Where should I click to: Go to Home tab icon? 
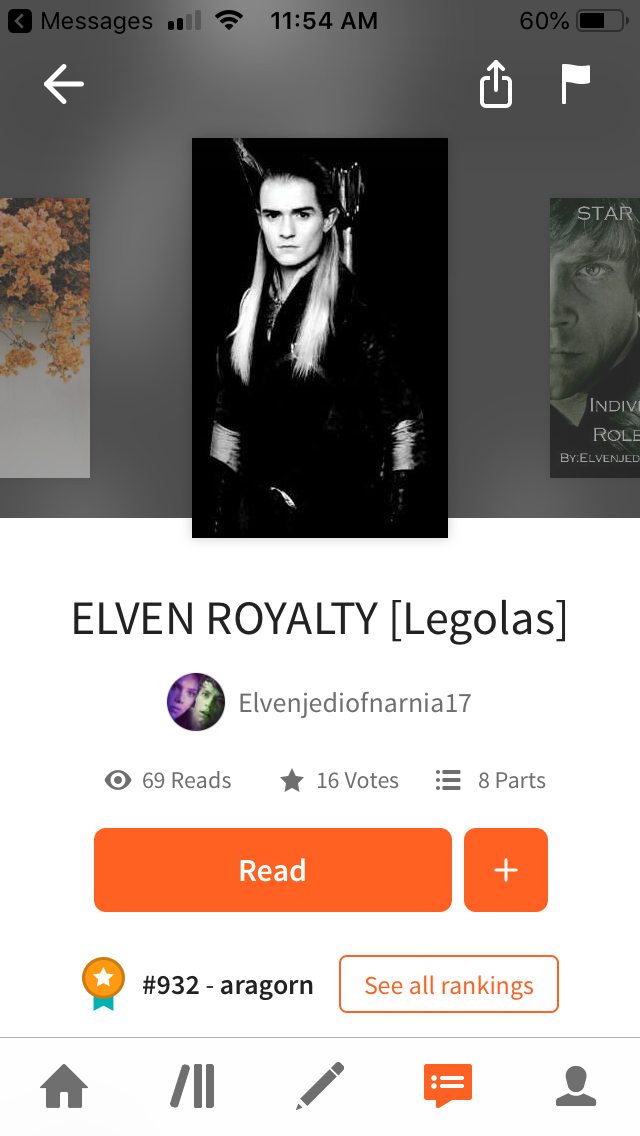[64, 1086]
